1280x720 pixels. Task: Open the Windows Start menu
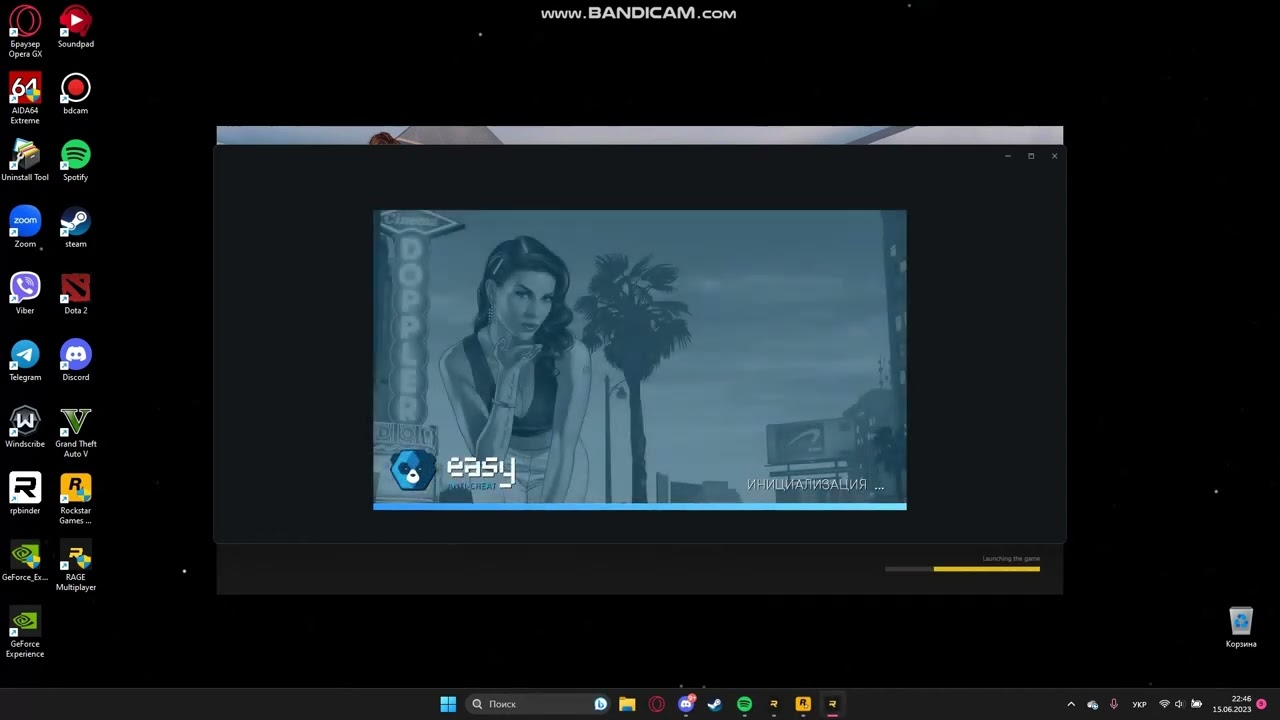coord(448,704)
